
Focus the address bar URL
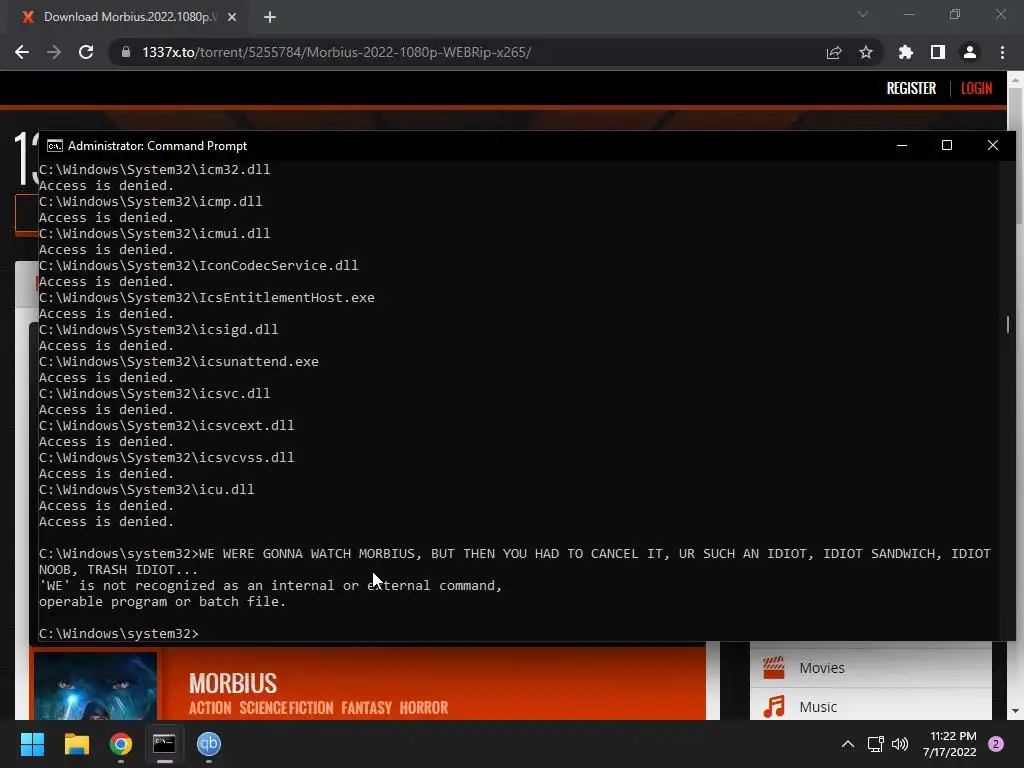[x=336, y=52]
